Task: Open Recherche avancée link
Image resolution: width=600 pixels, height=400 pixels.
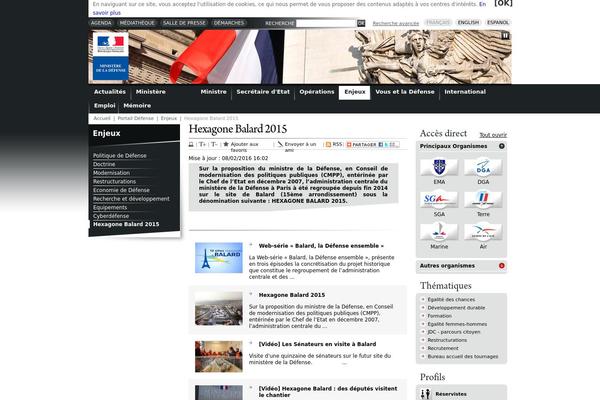Action: [x=396, y=23]
